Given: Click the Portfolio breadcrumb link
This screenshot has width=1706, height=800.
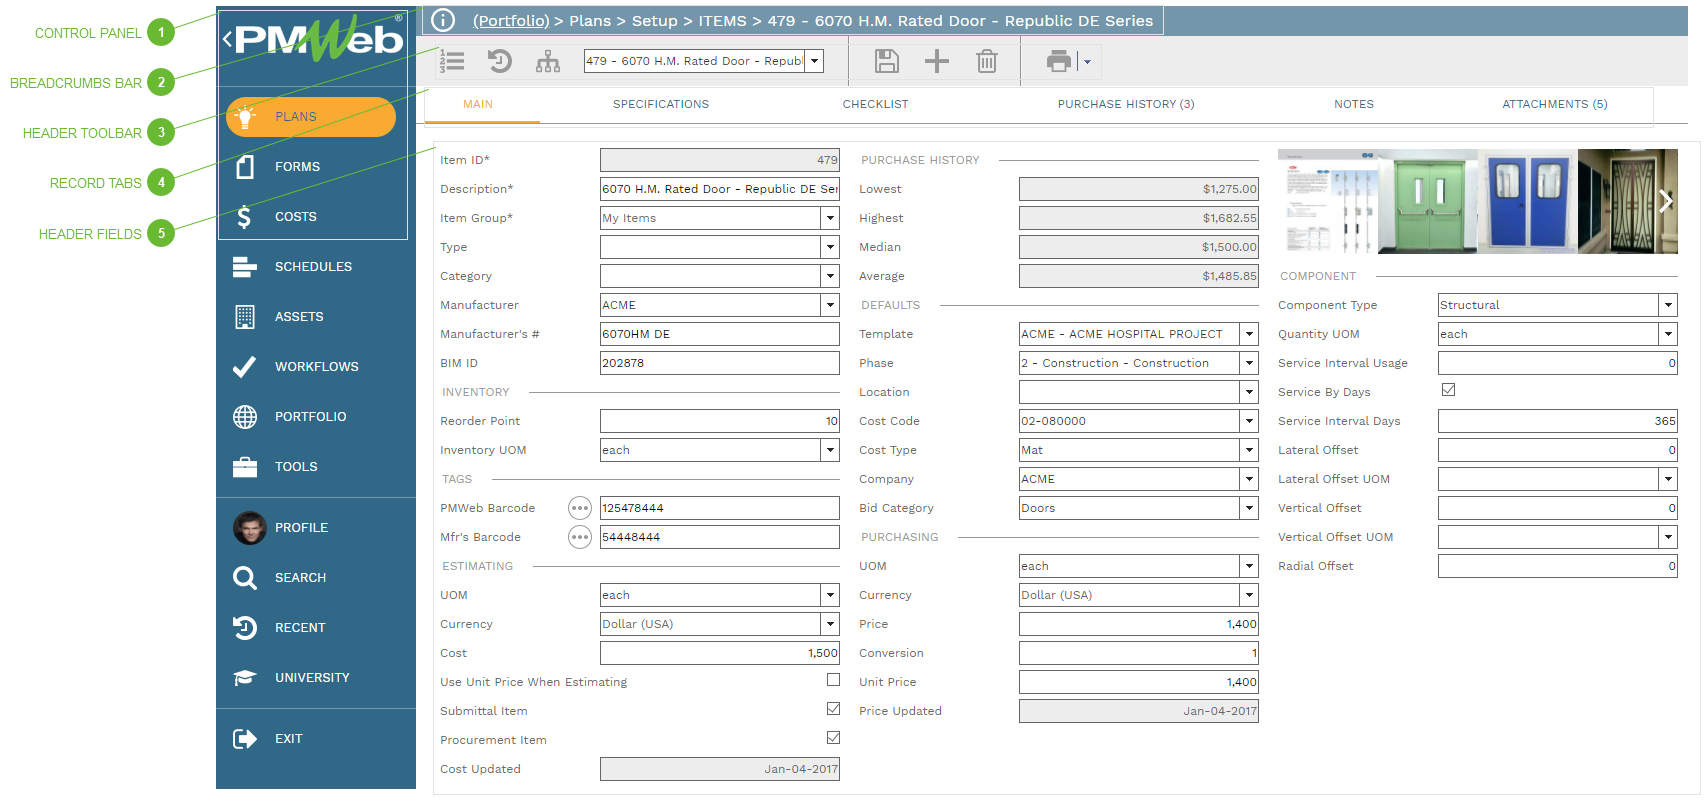Looking at the screenshot, I should tap(510, 21).
